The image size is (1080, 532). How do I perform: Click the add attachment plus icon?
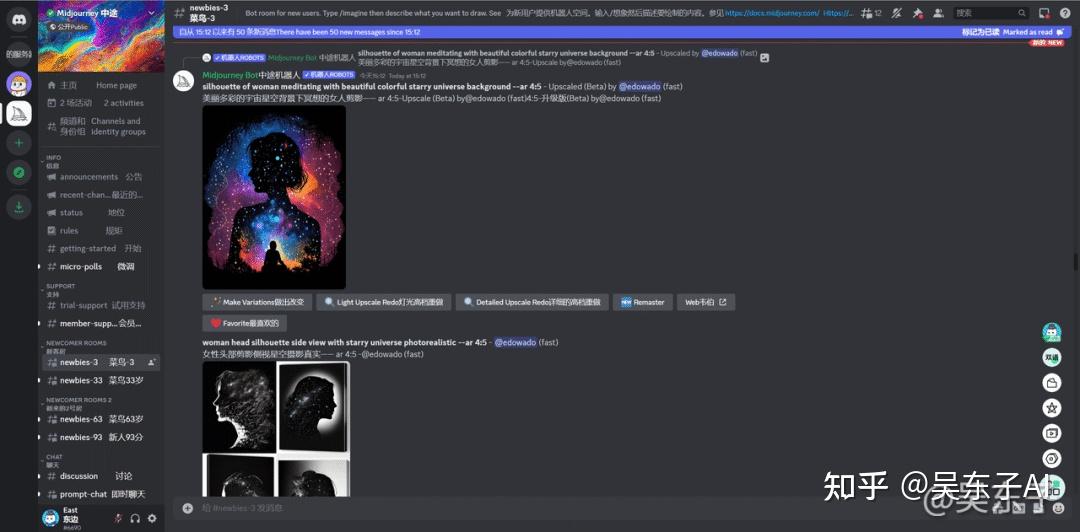click(x=187, y=509)
